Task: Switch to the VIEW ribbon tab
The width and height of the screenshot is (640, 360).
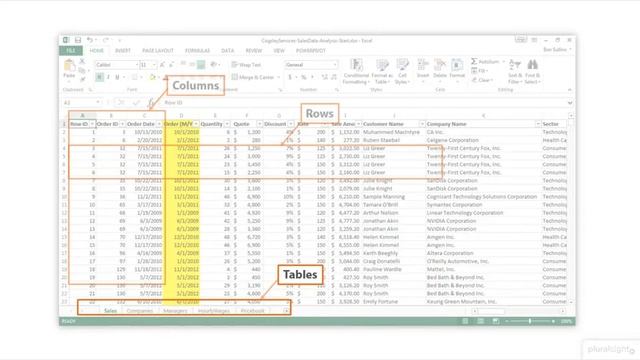Action: click(279, 51)
